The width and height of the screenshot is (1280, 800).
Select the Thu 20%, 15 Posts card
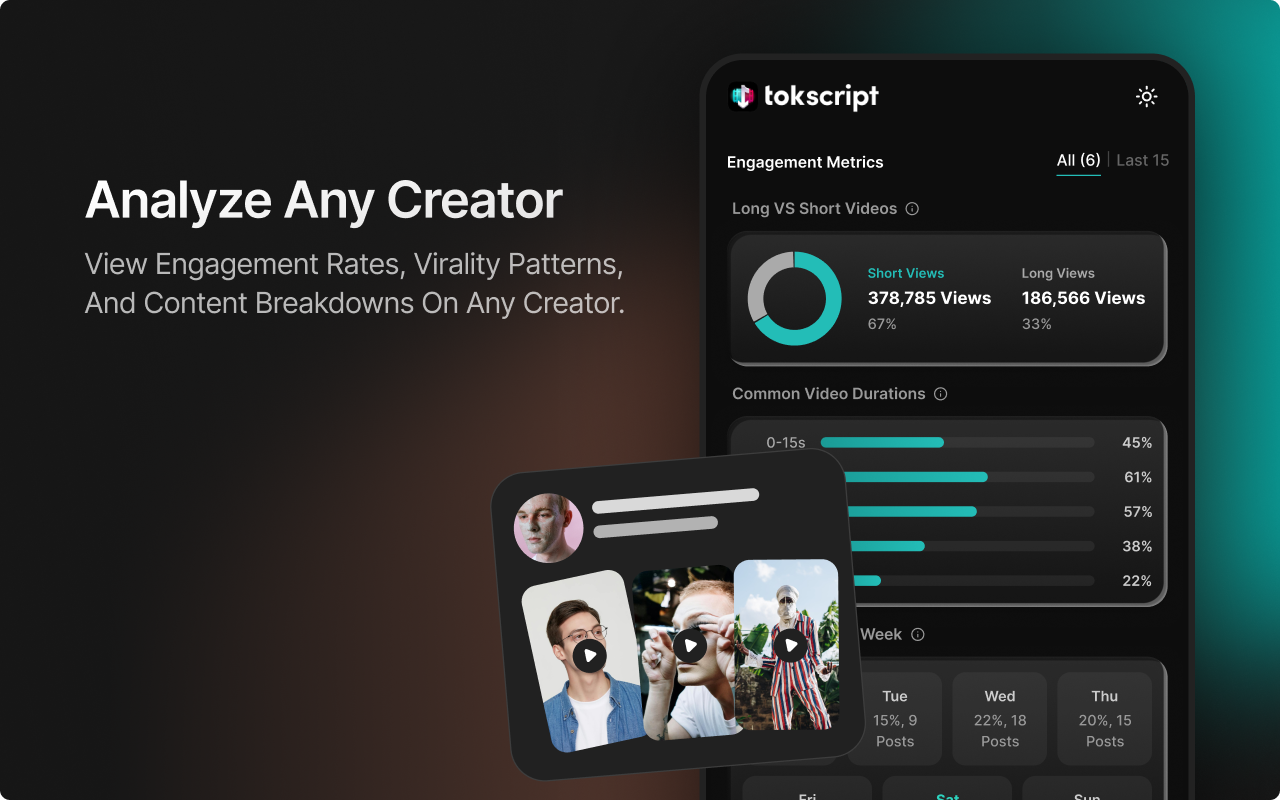(1105, 719)
